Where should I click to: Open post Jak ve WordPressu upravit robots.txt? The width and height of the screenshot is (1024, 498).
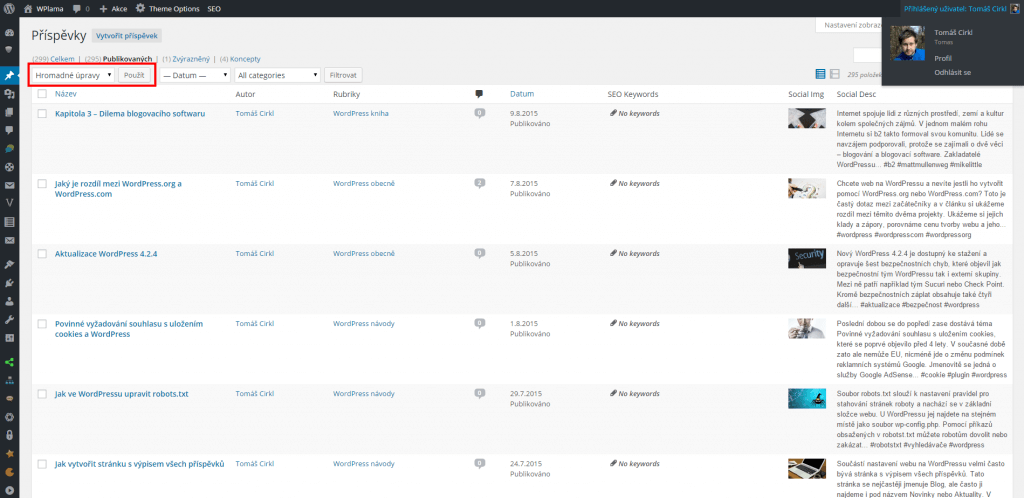pos(122,394)
